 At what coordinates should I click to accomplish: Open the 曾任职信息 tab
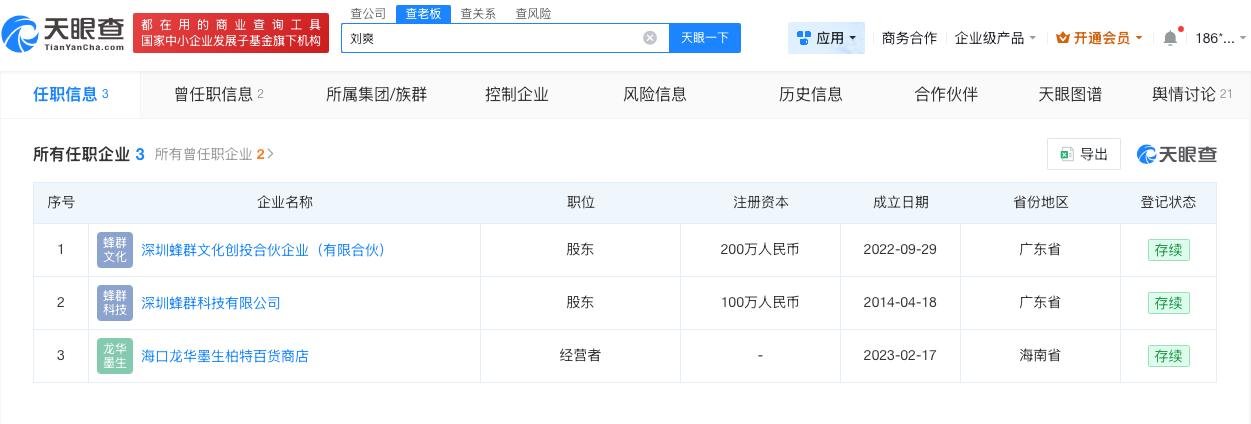tap(219, 94)
